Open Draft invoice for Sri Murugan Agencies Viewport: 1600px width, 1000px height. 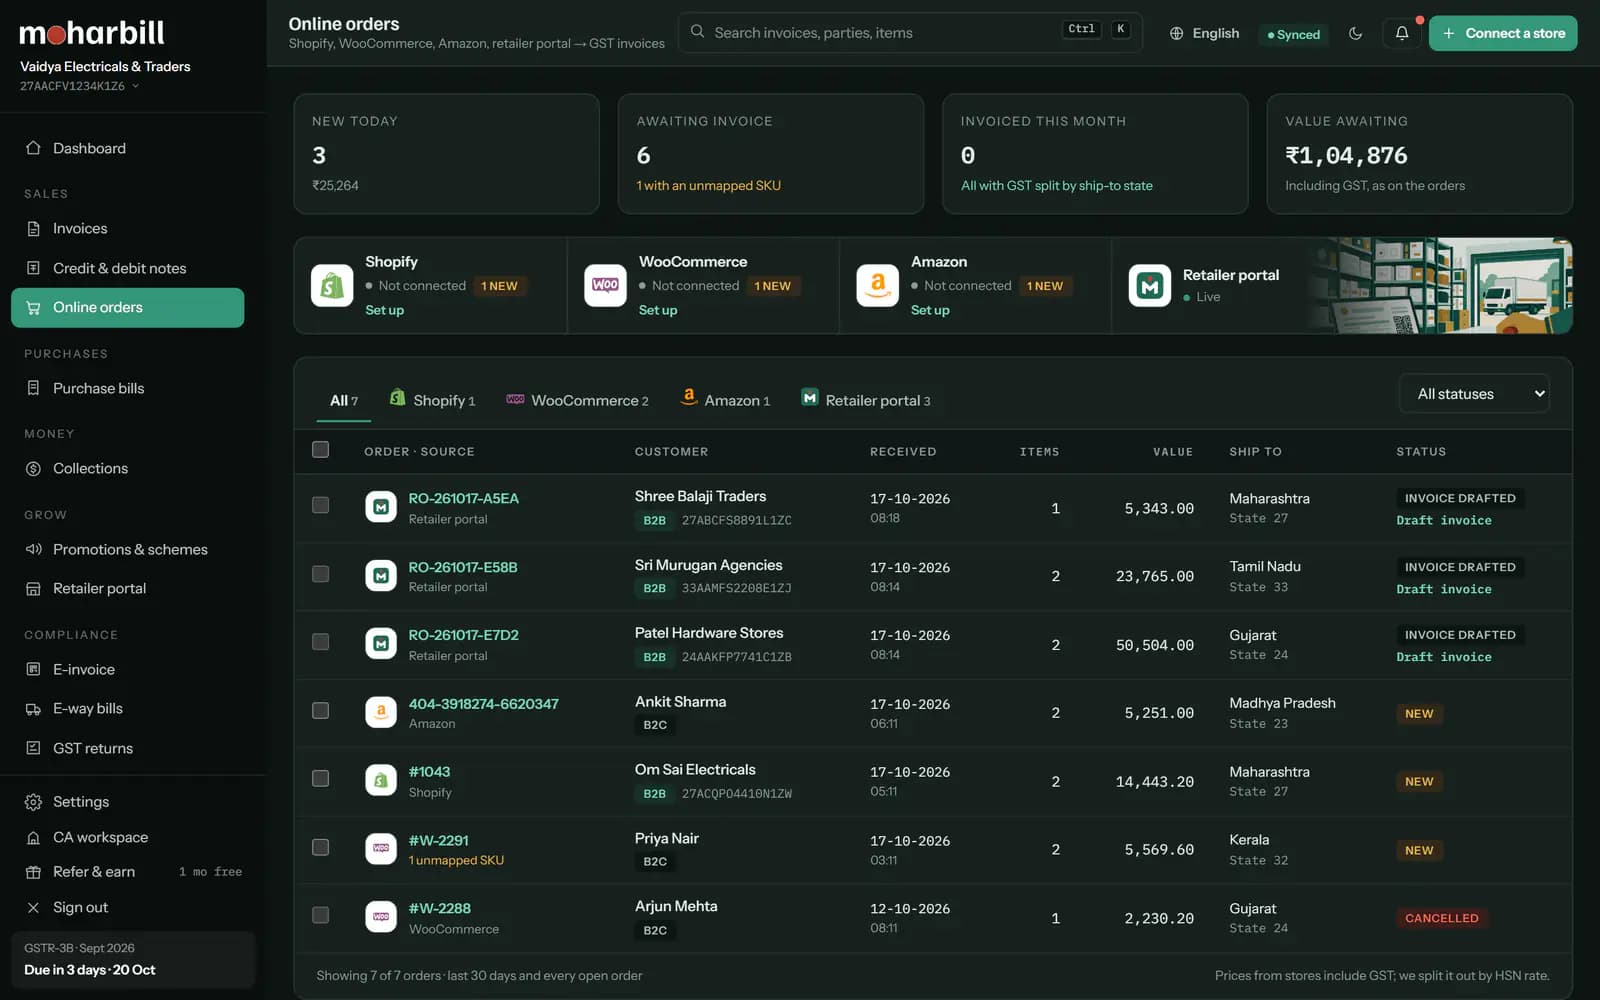tap(1444, 589)
